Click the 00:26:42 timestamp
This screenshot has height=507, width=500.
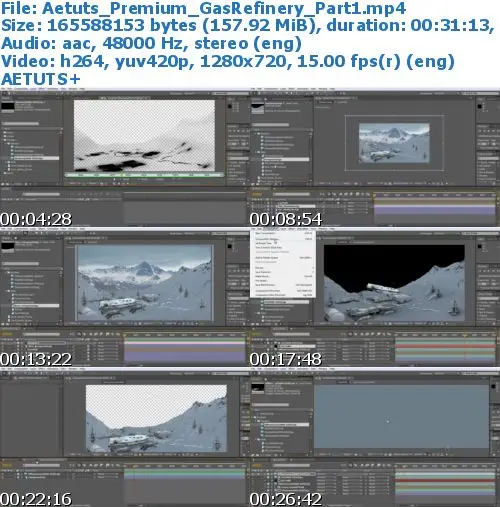(x=286, y=499)
